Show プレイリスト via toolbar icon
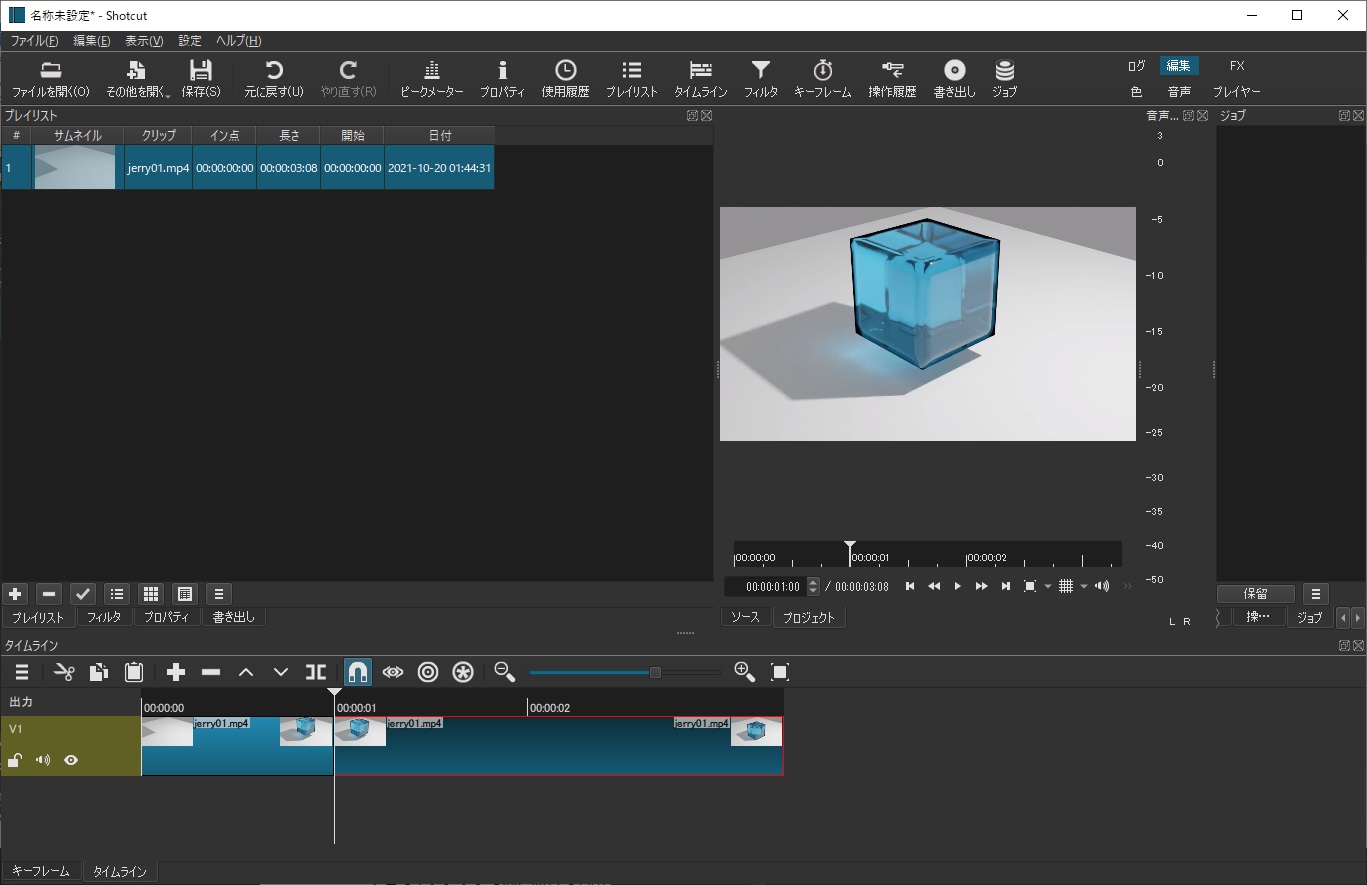The image size is (1367, 885). (x=632, y=79)
